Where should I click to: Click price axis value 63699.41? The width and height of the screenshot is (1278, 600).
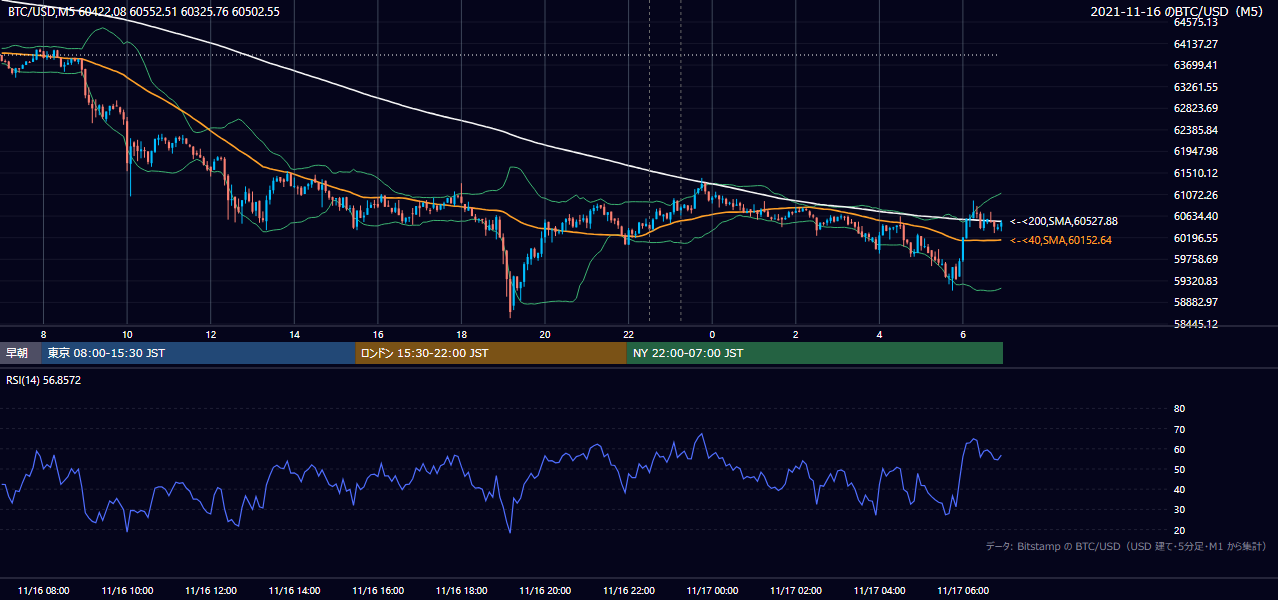tap(1195, 65)
